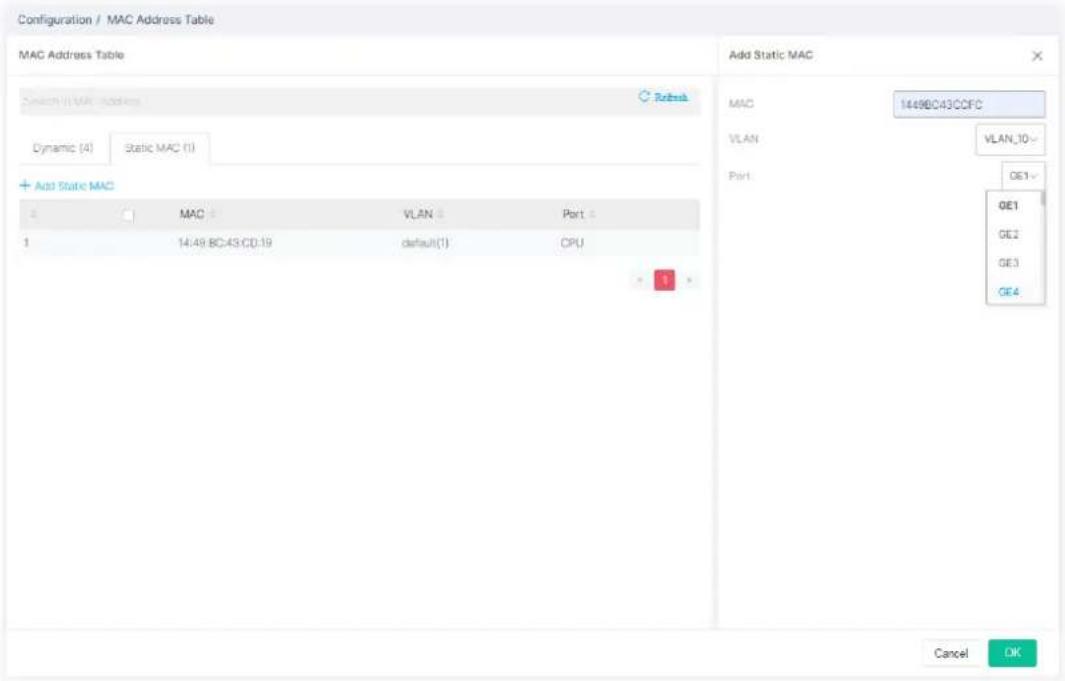Image resolution: width=1065 pixels, height=681 pixels.
Task: Go to next page arrow
Action: click(x=689, y=280)
